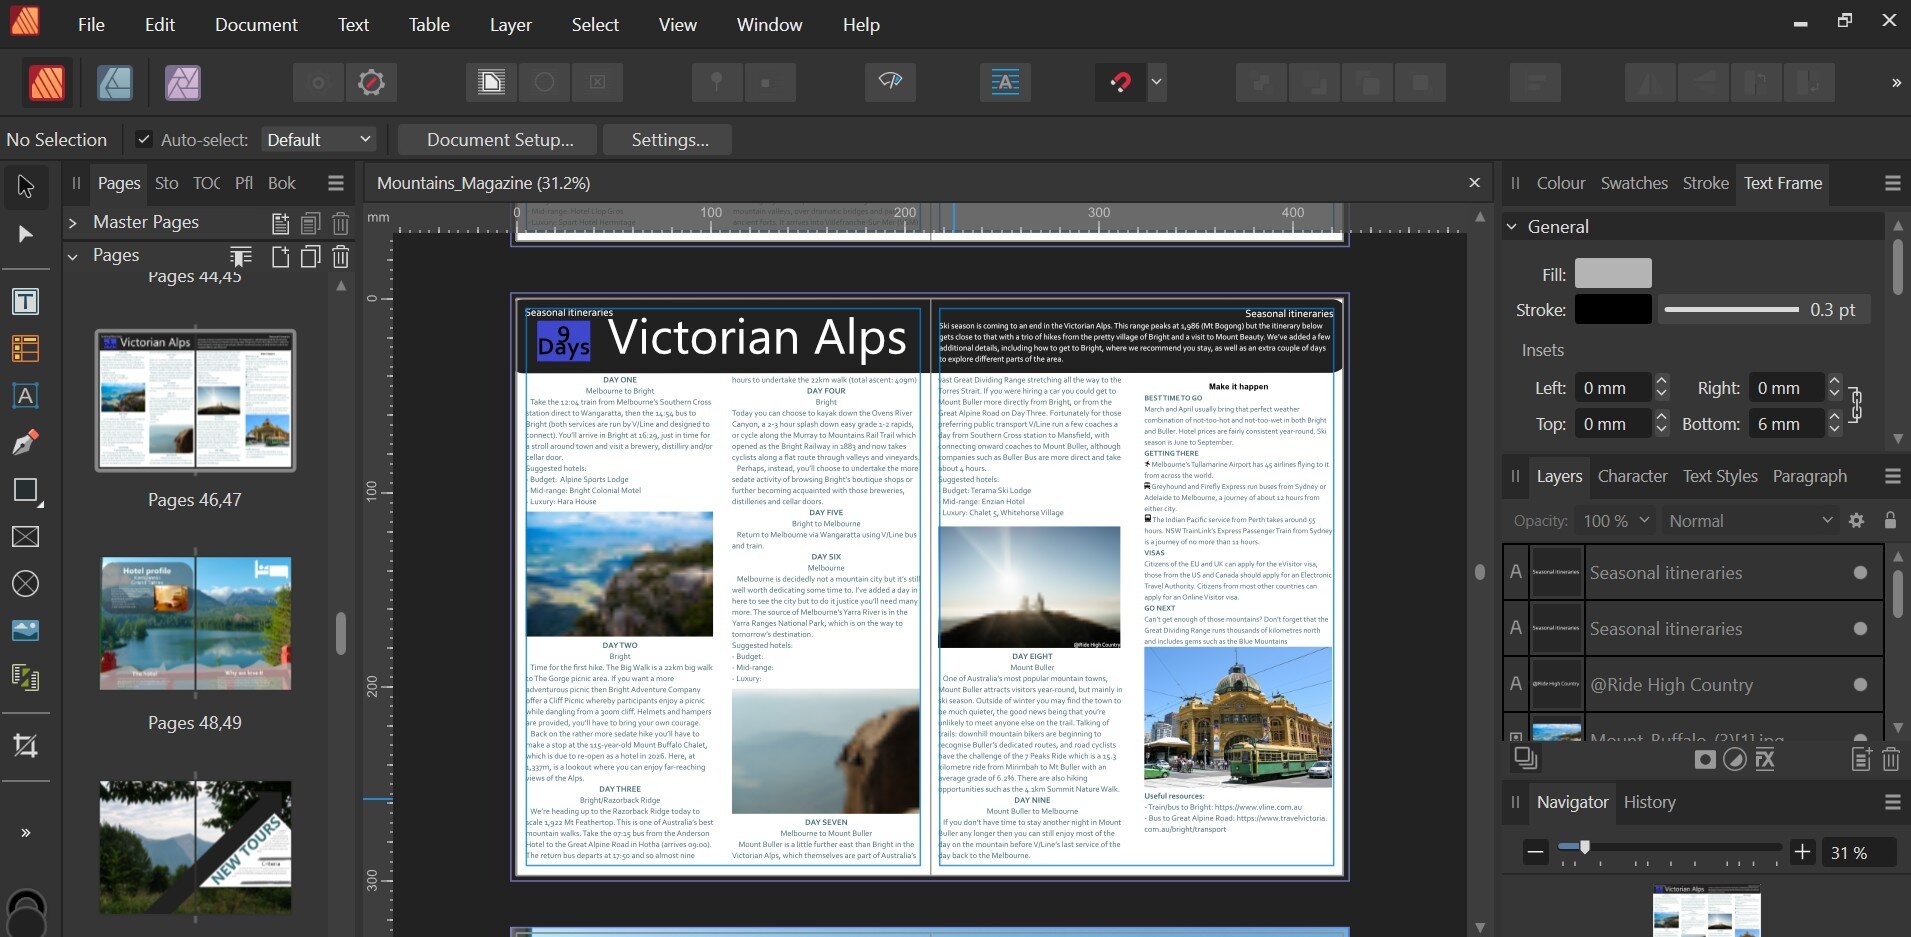Viewport: 1911px width, 937px height.
Task: Collapse the Pages section
Action: click(72, 257)
